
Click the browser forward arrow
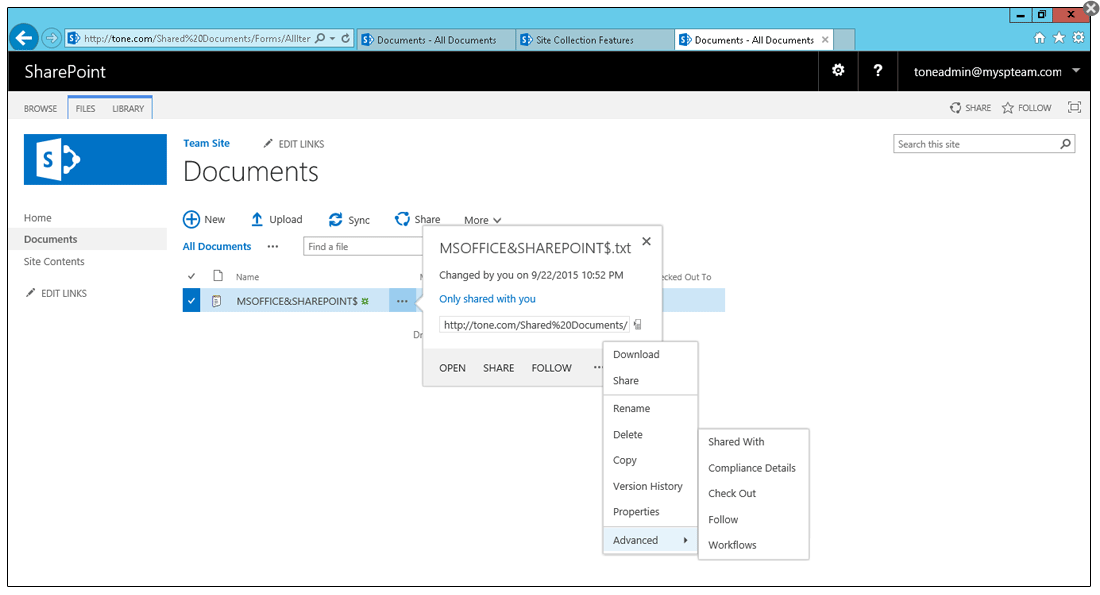(51, 38)
